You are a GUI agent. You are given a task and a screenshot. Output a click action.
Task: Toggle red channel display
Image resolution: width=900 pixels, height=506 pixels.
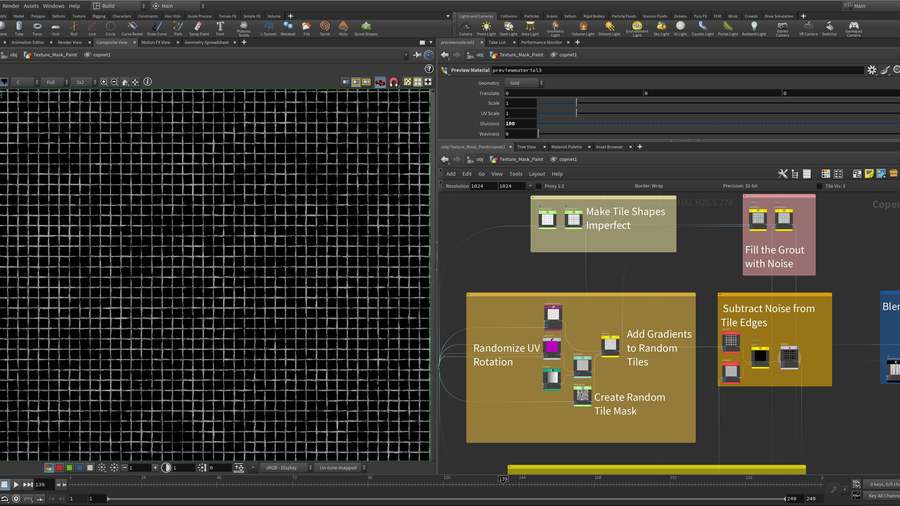click(59, 468)
